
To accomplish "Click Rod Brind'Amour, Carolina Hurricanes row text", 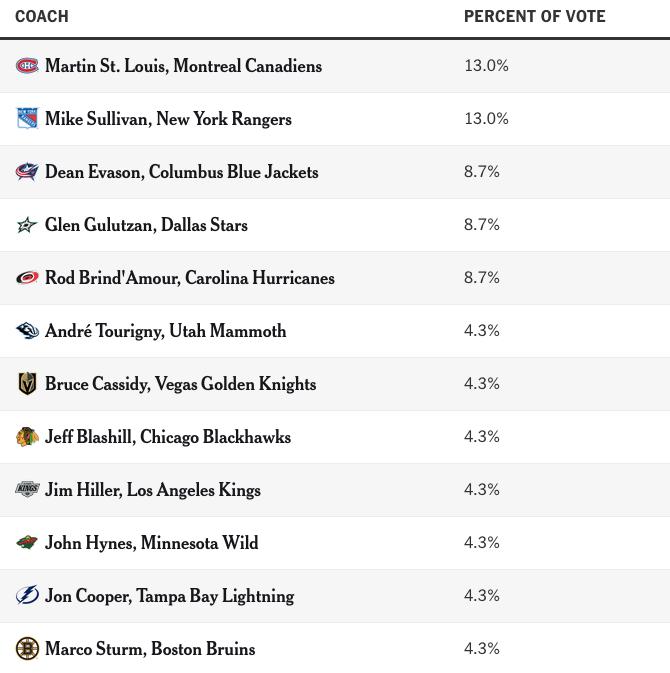I will [x=190, y=278].
